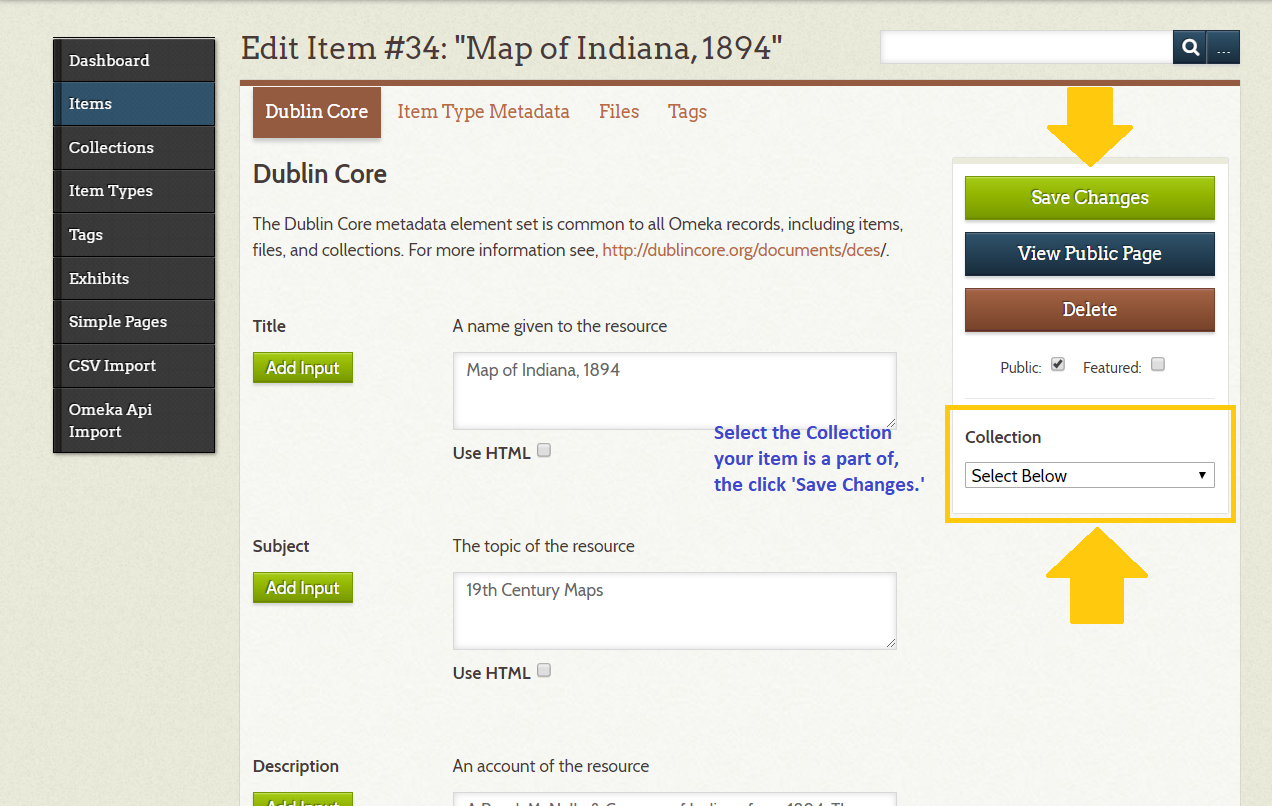Uncheck the Public checkbox
This screenshot has height=806, width=1272.
[x=1058, y=365]
